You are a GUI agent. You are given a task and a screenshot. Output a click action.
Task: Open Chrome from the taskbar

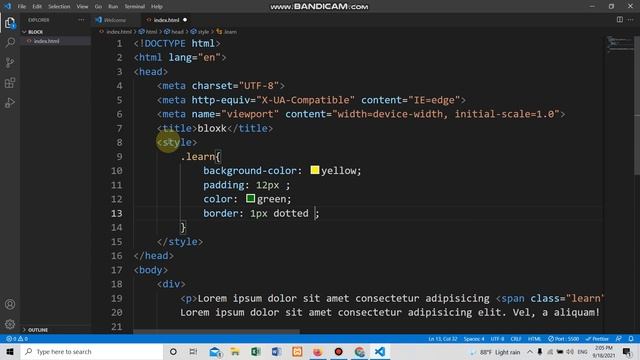click(359, 352)
